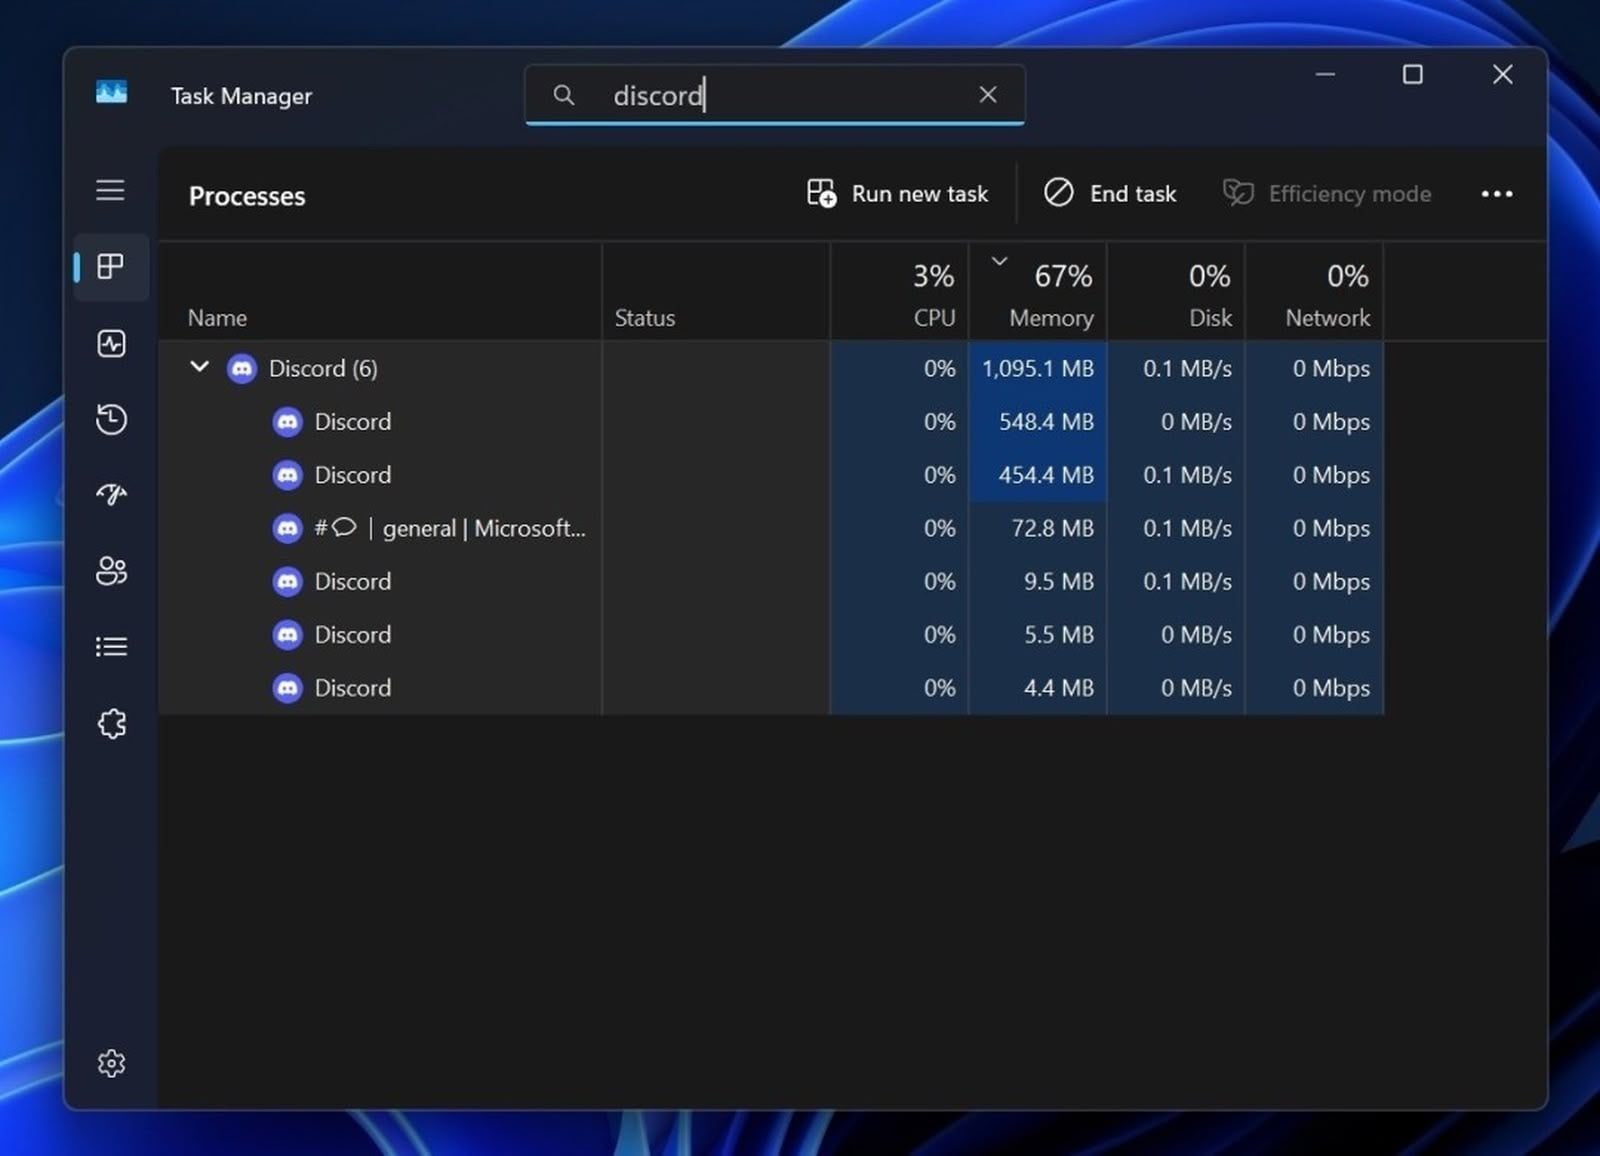
Task: Open Task Manager settings via gear icon
Action: tap(111, 1063)
